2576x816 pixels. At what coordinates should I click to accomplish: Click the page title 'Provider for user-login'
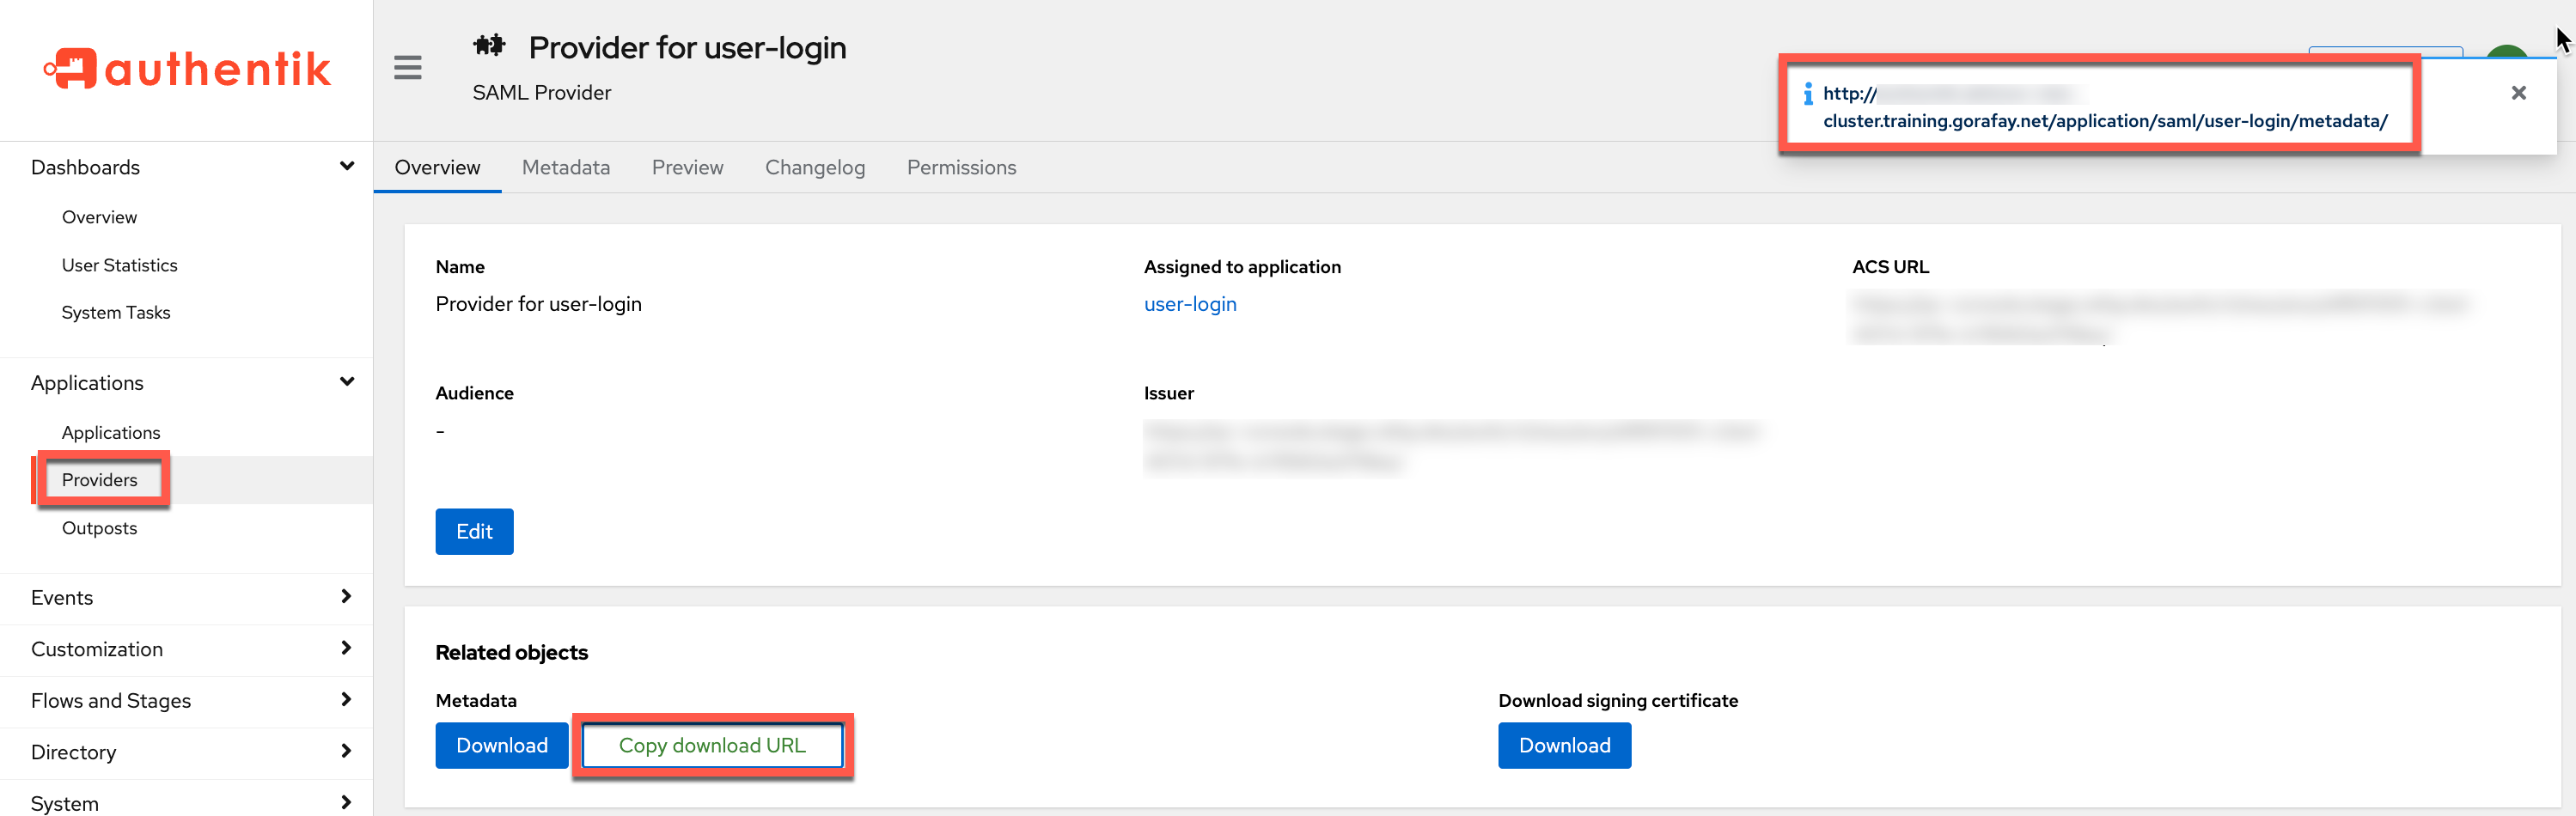(687, 47)
